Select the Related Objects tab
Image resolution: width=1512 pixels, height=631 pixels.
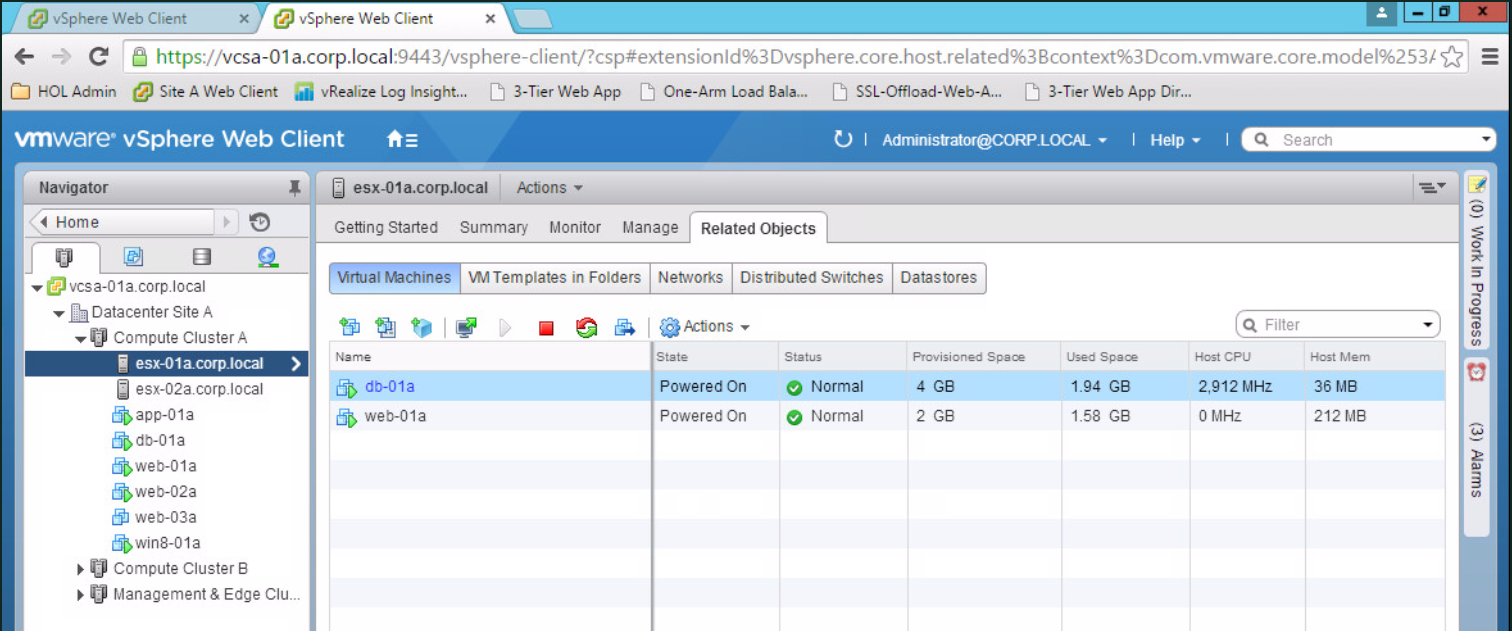pyautogui.click(x=758, y=228)
